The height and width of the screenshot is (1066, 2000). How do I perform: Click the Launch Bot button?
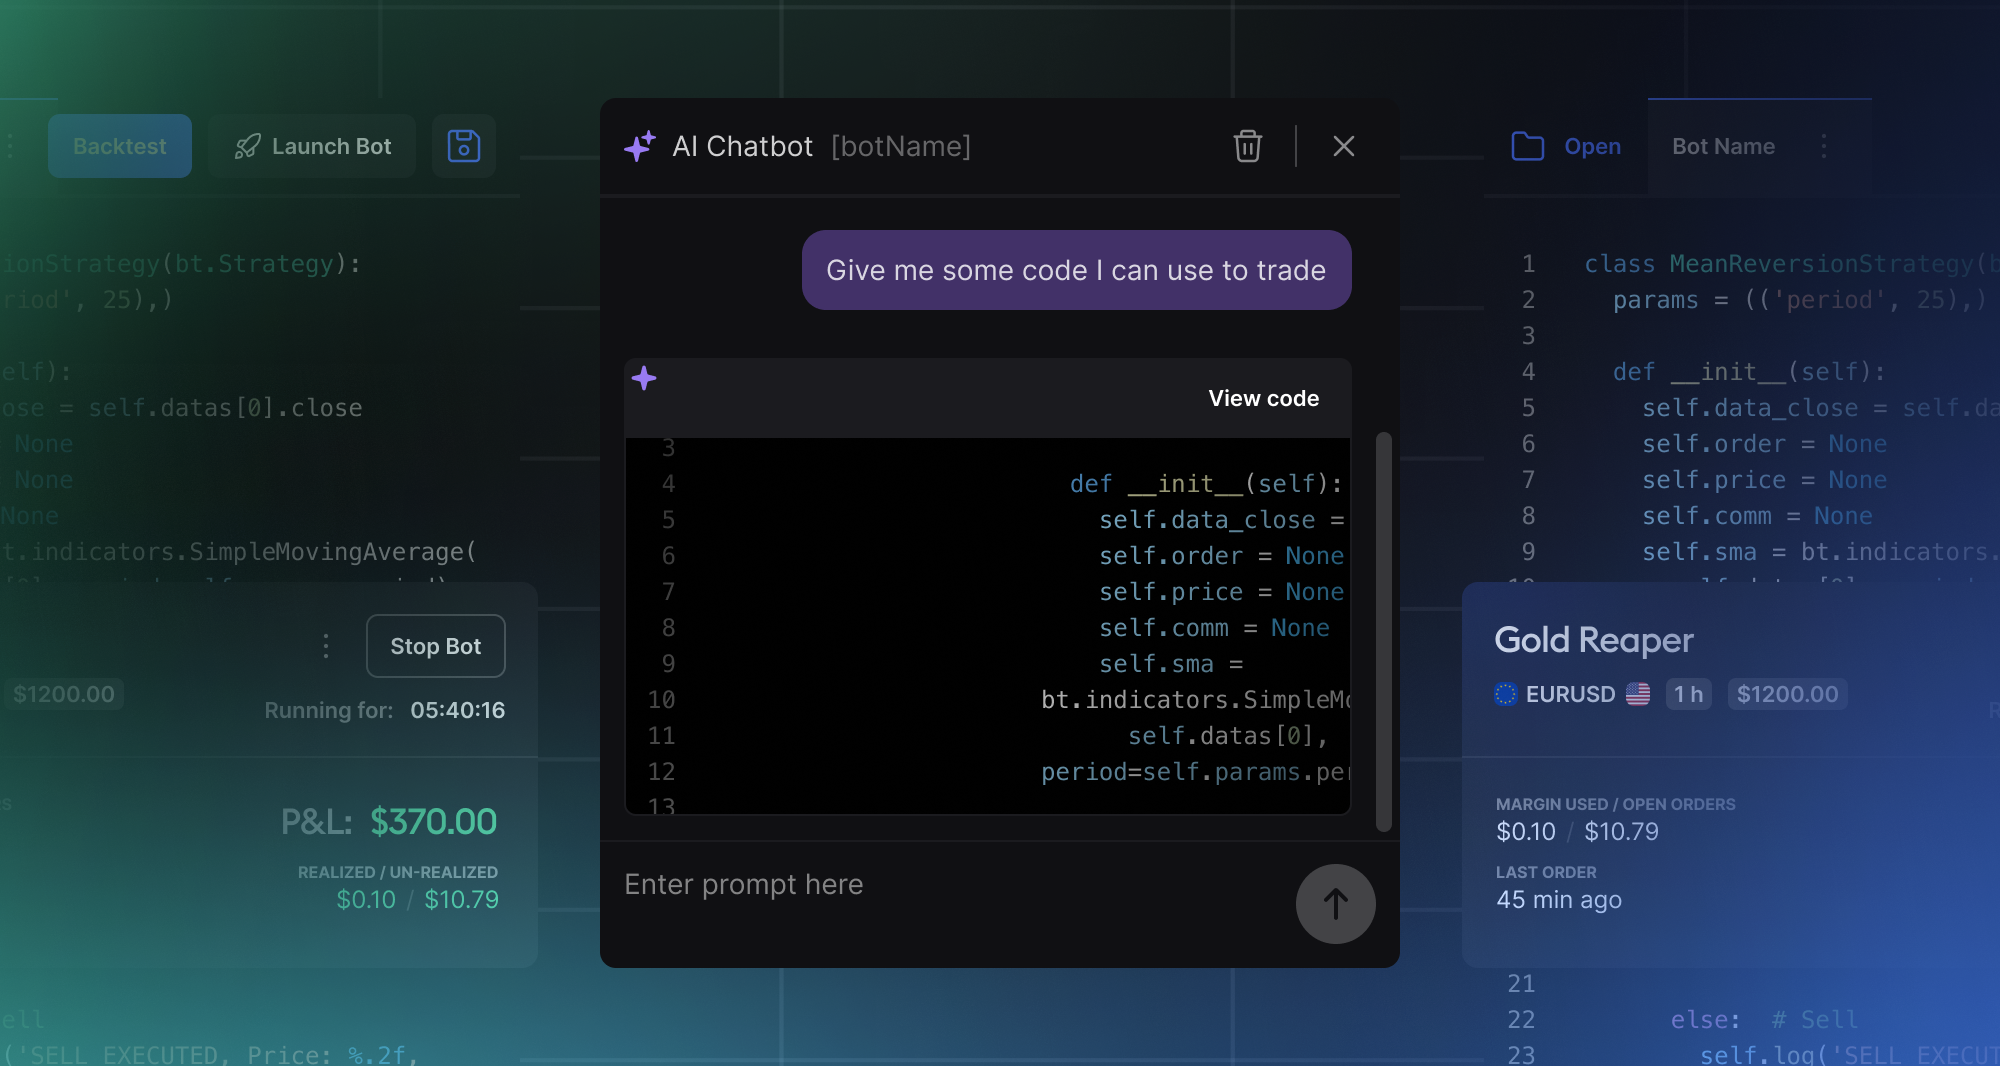click(312, 146)
